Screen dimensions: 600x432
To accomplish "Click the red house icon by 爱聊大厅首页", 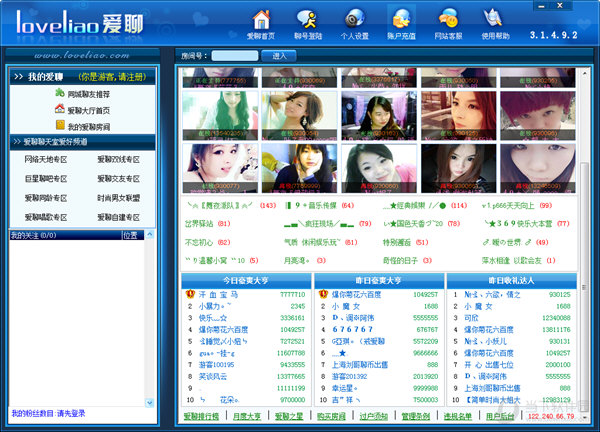I will pyautogui.click(x=60, y=109).
